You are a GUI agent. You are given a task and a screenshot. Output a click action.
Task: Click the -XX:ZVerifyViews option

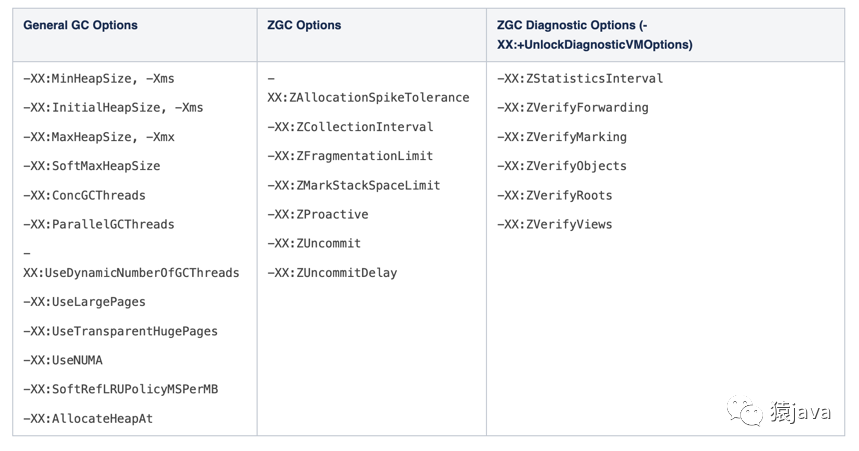[554, 224]
